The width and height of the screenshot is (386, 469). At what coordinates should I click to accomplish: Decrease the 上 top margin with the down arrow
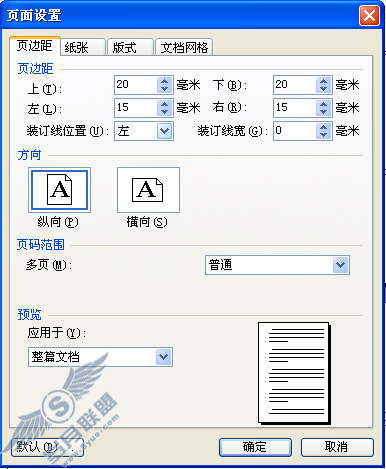[x=164, y=89]
